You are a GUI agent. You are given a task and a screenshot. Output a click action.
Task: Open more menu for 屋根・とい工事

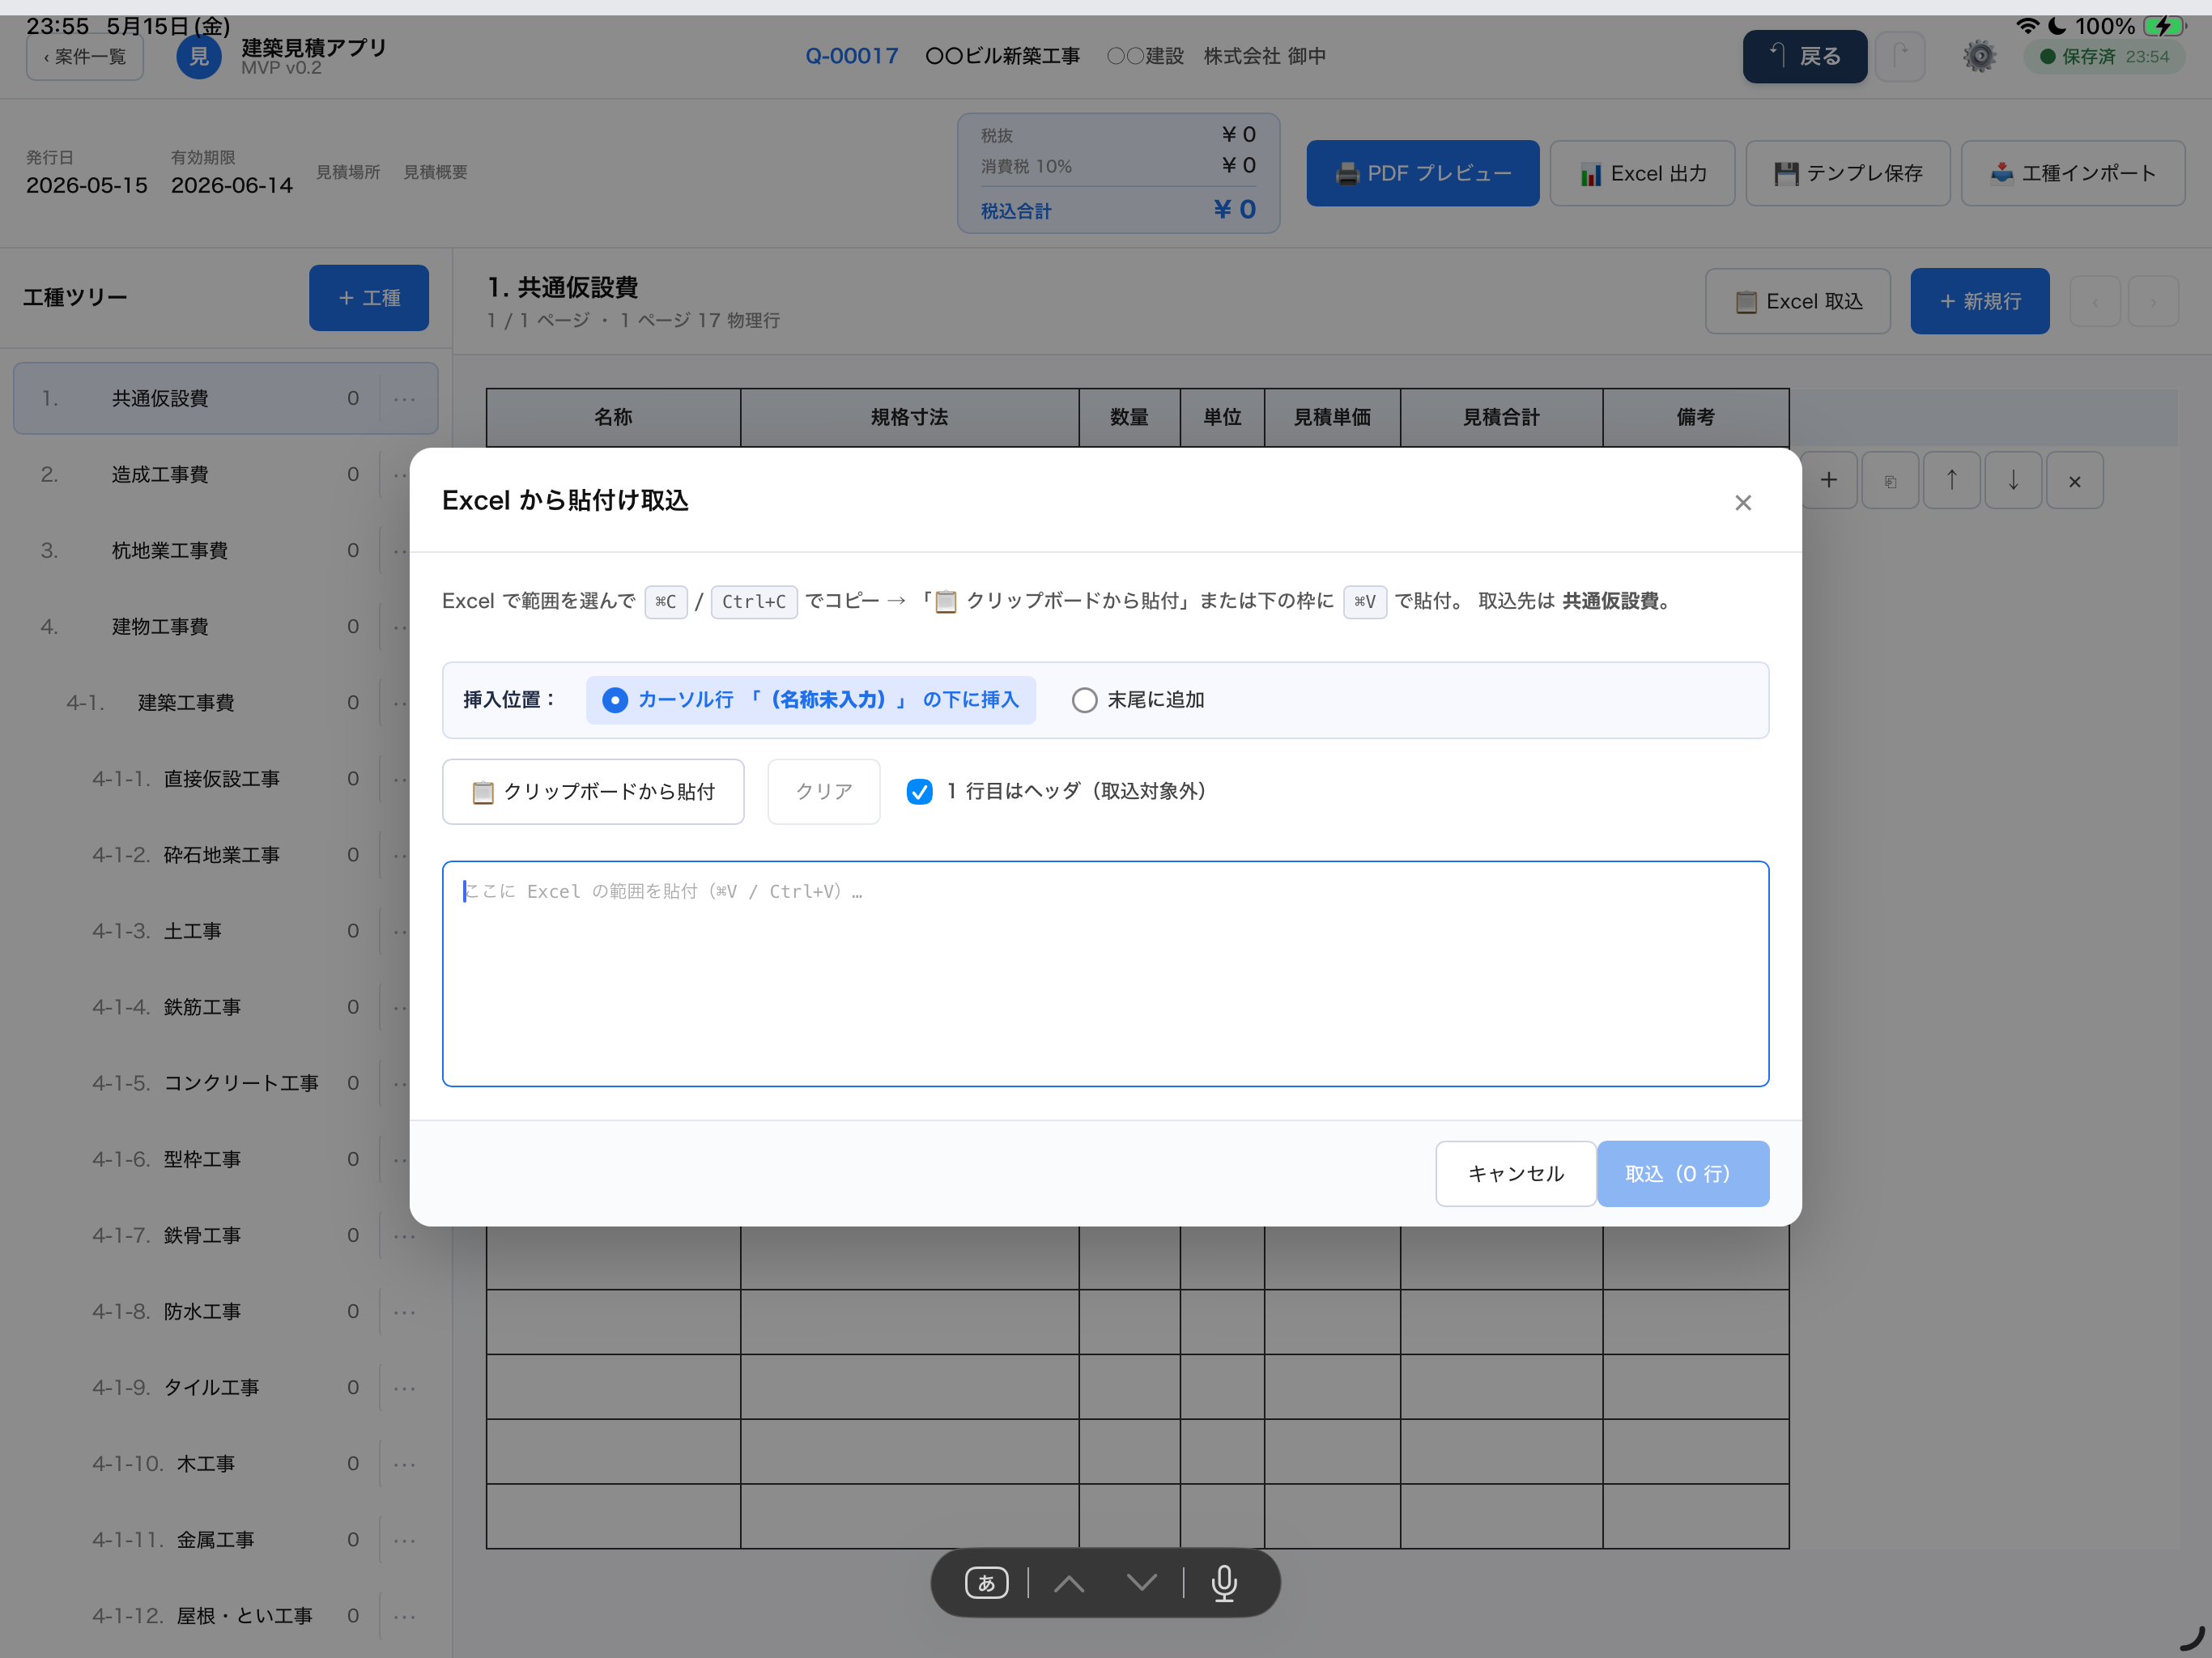pos(405,1615)
